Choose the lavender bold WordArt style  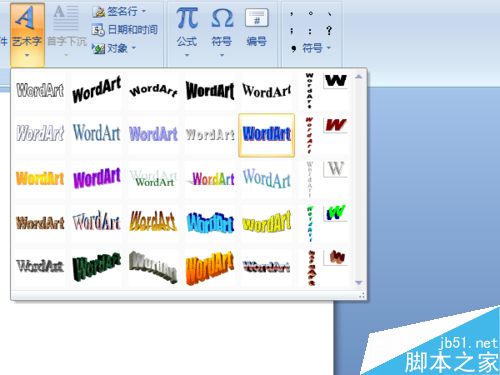tap(153, 134)
